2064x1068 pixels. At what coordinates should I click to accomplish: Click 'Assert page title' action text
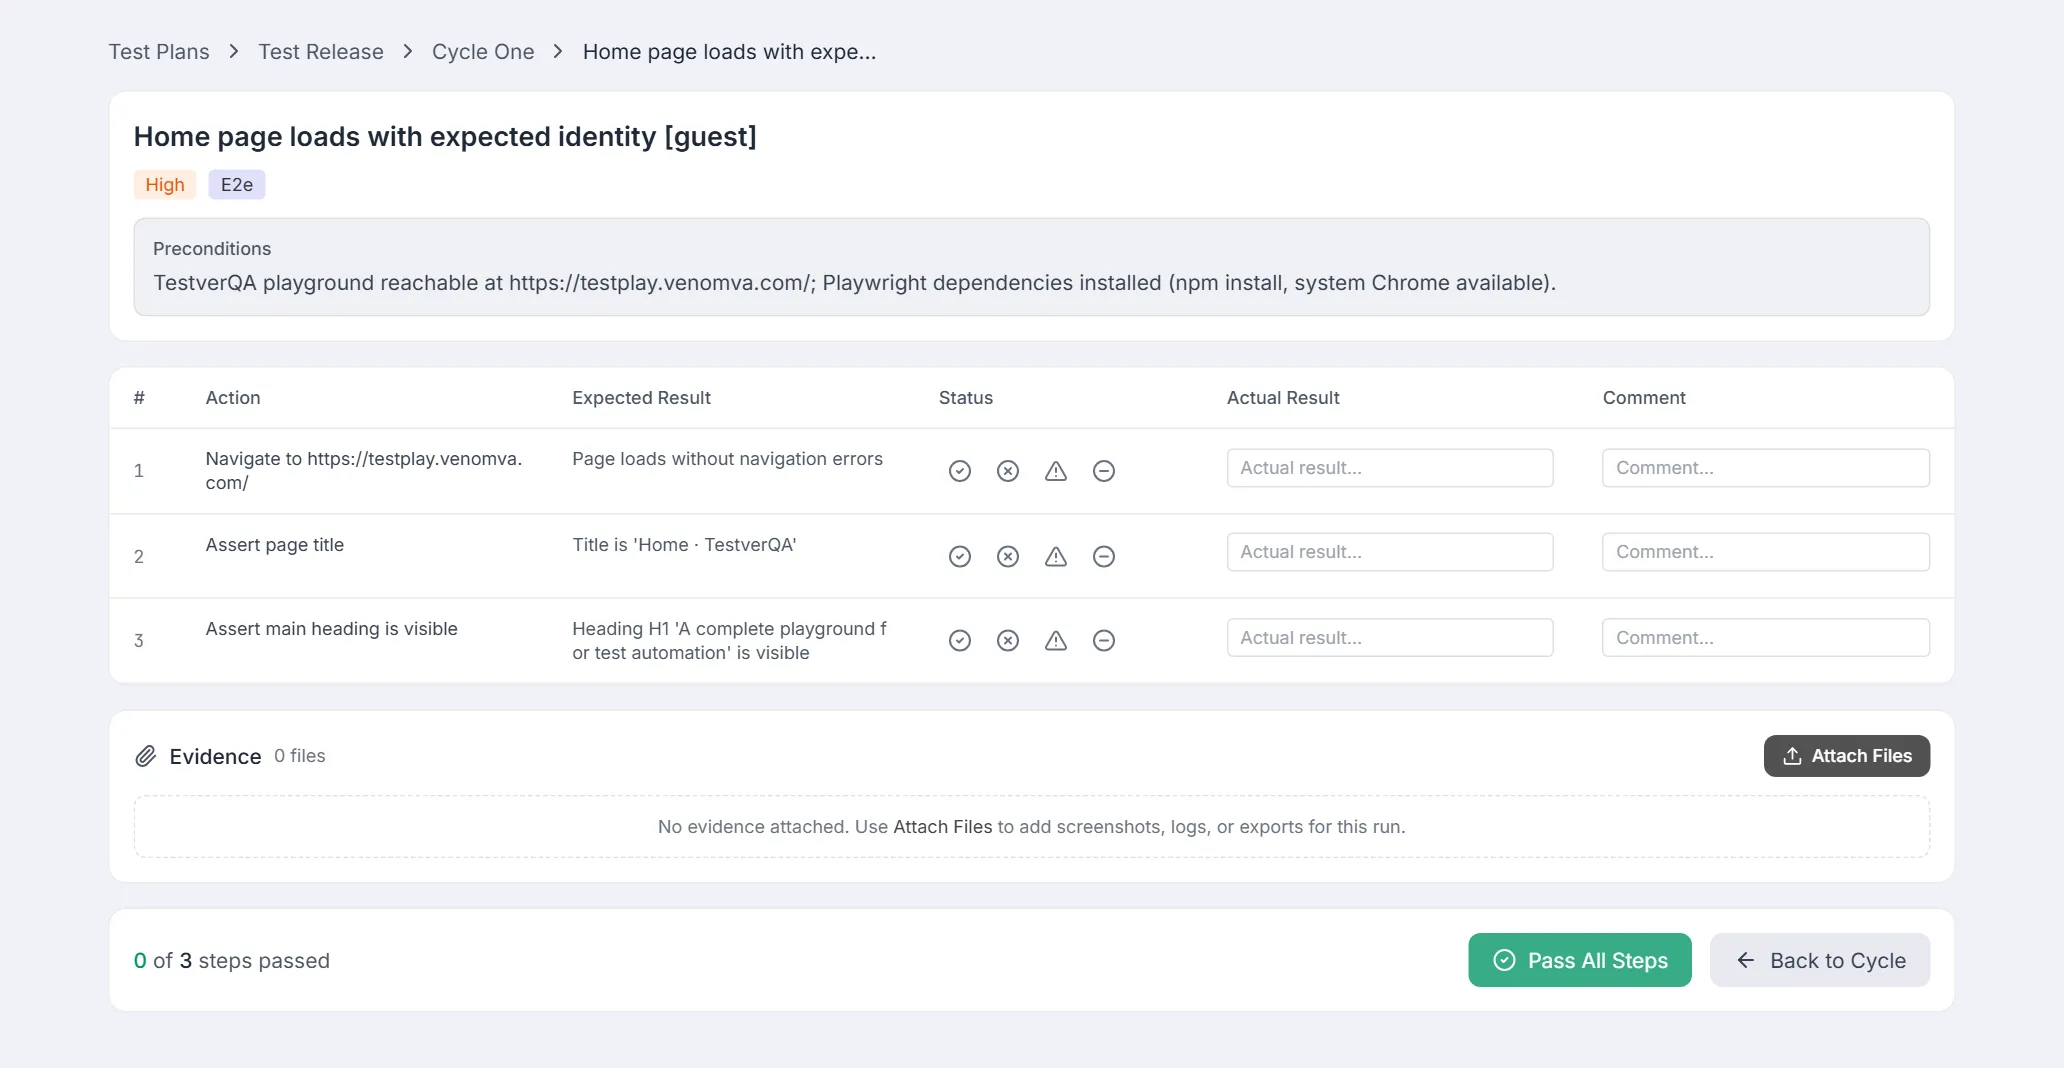[275, 545]
